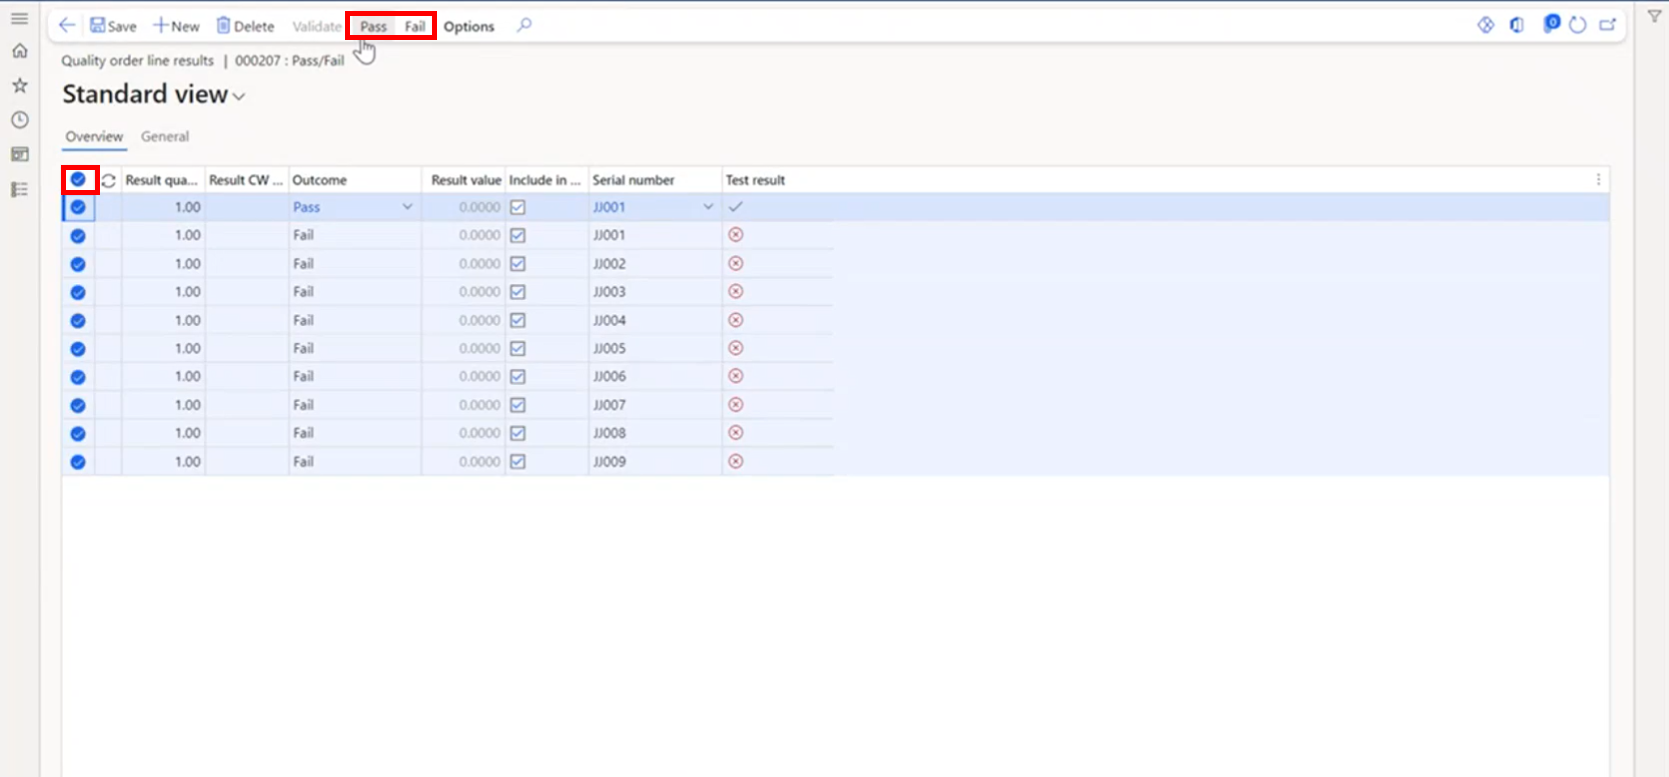Open the Options menu
1669x777 pixels.
[x=469, y=27]
